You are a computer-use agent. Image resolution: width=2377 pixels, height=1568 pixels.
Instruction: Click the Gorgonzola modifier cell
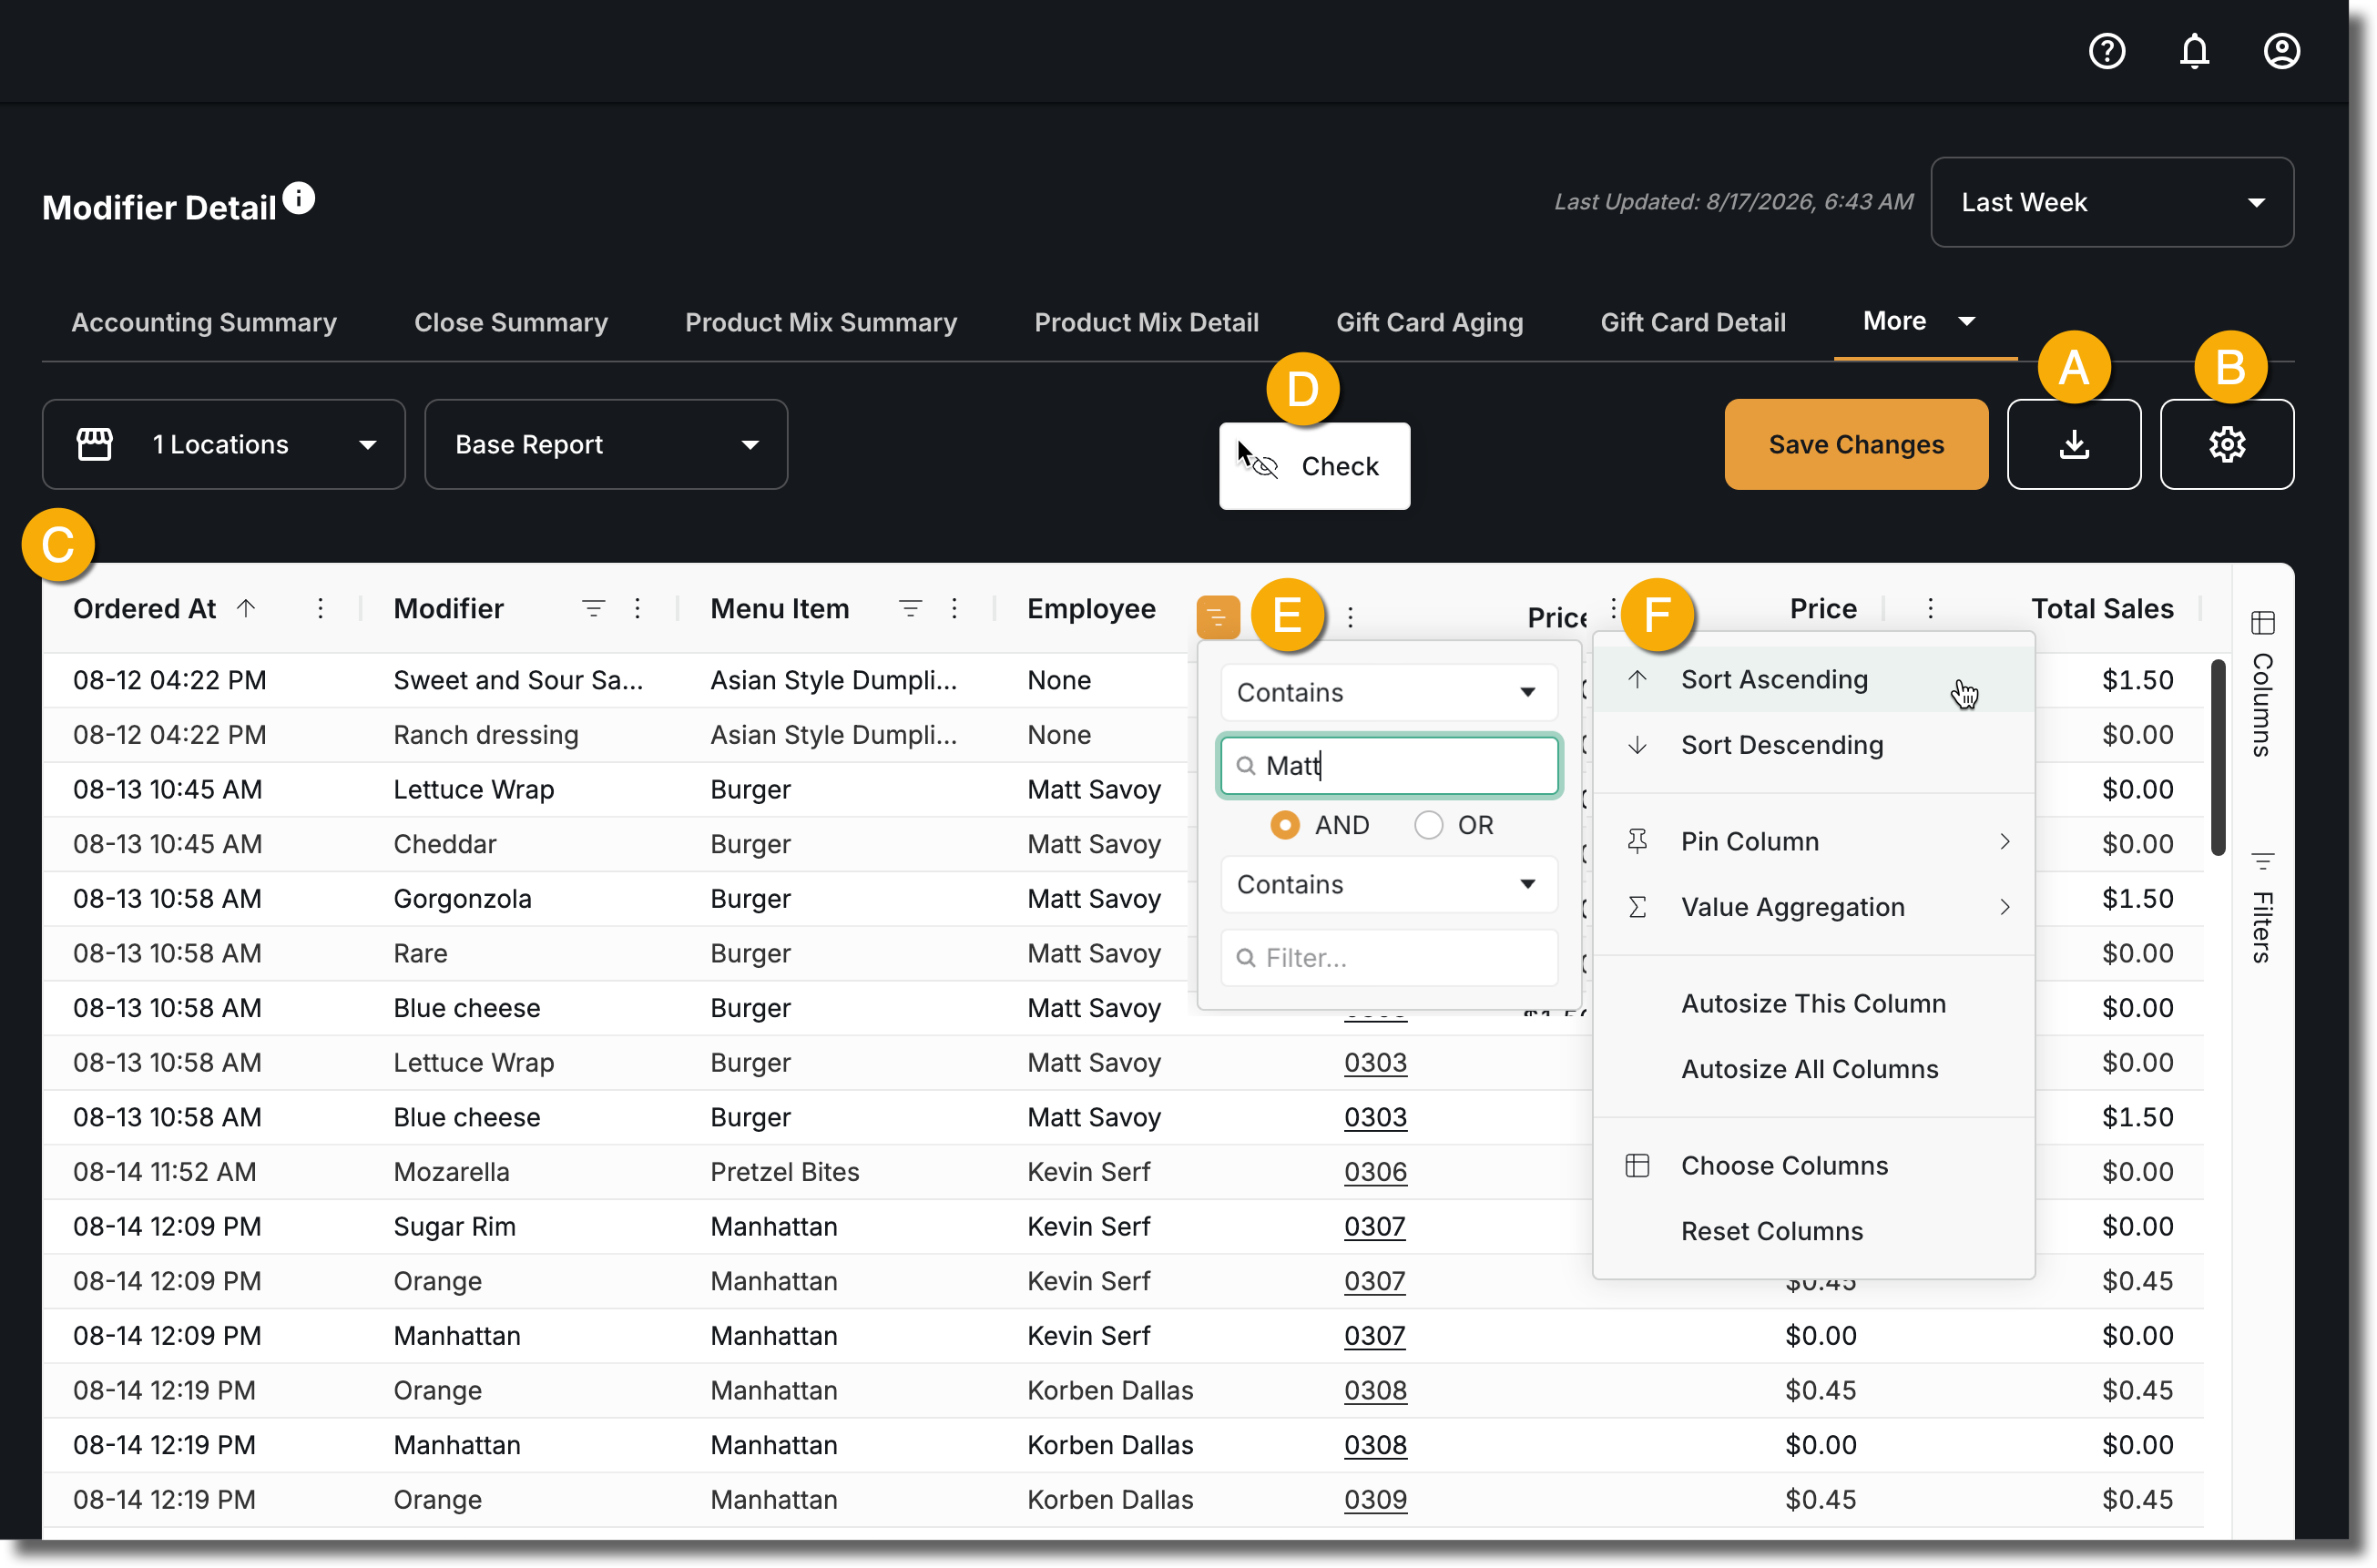pyautogui.click(x=462, y=898)
